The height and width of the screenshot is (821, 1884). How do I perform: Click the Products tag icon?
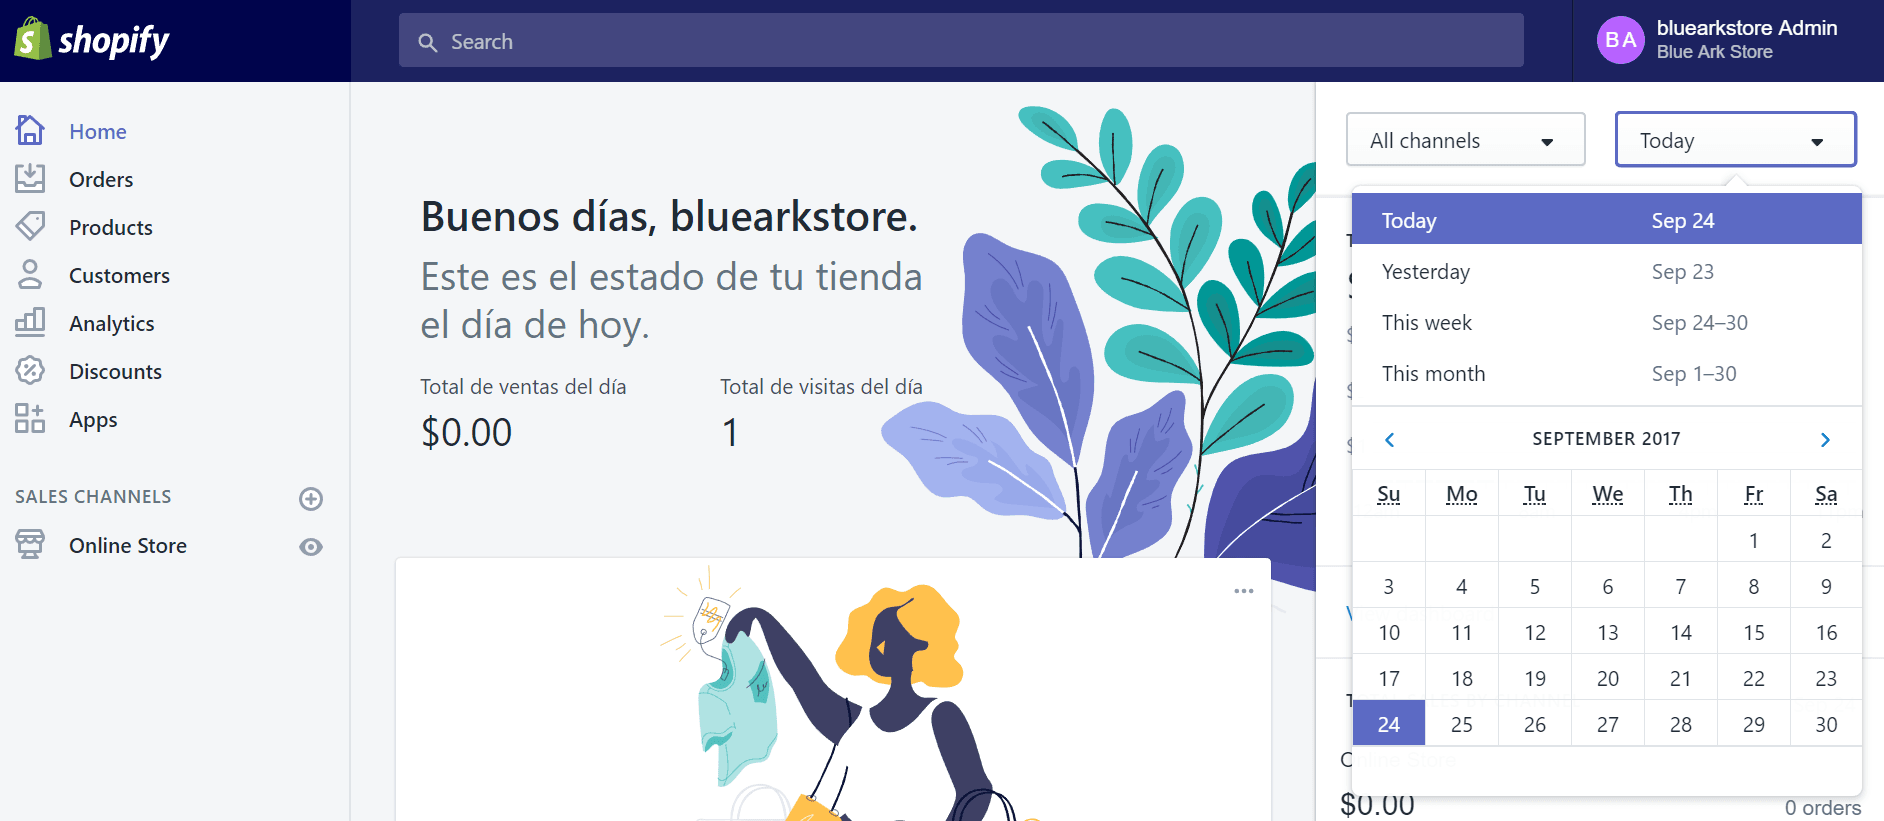pyautogui.click(x=30, y=226)
